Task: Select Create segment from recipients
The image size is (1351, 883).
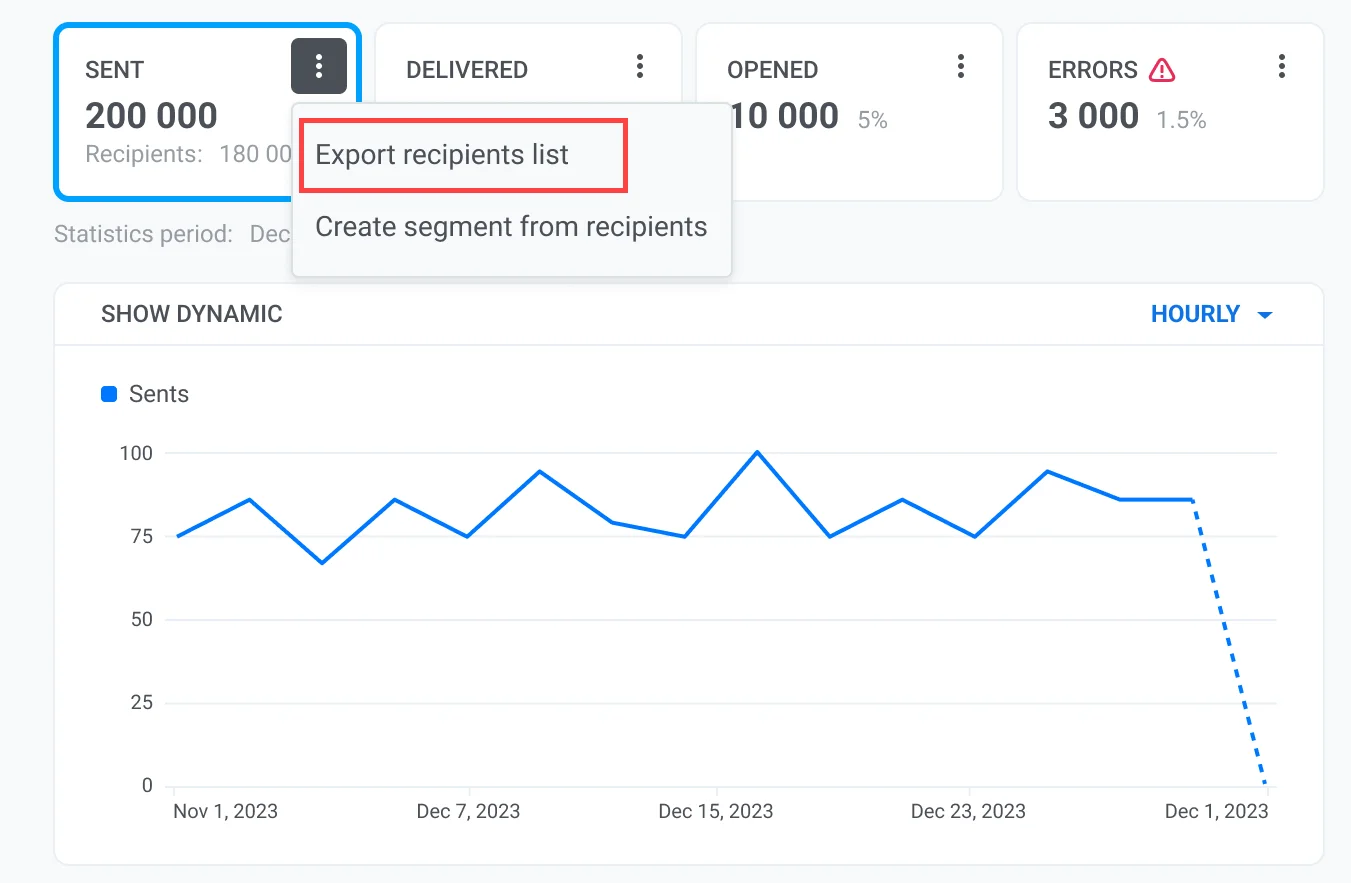Action: click(511, 227)
